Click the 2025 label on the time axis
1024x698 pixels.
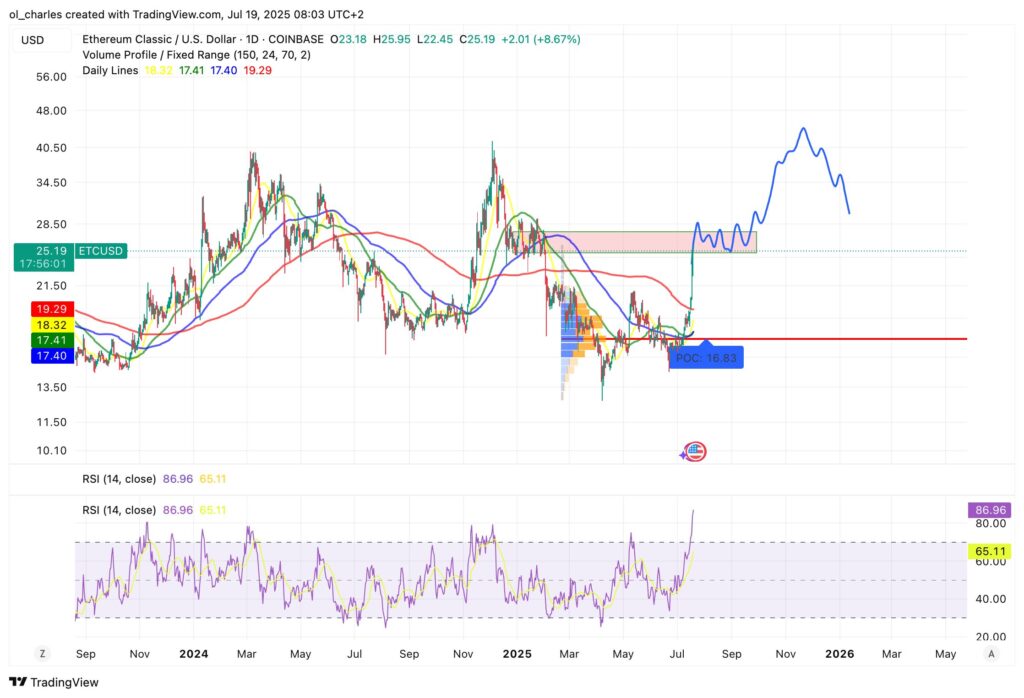(x=517, y=652)
